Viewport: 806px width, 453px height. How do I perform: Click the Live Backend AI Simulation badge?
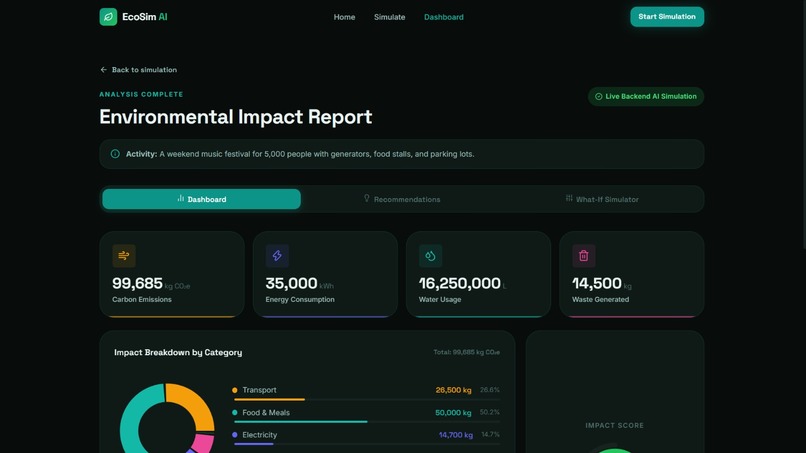646,97
